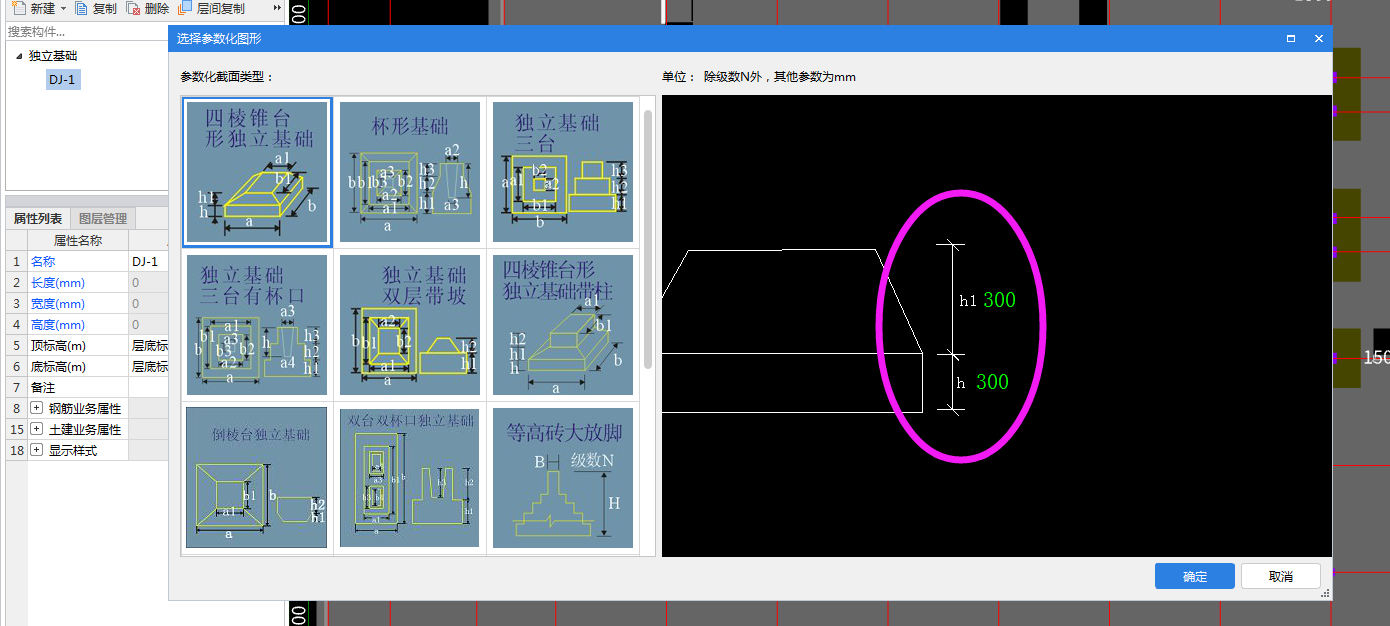Choose the 杯形基础 thumbnail
Image resolution: width=1390 pixels, height=626 pixels.
tap(410, 172)
